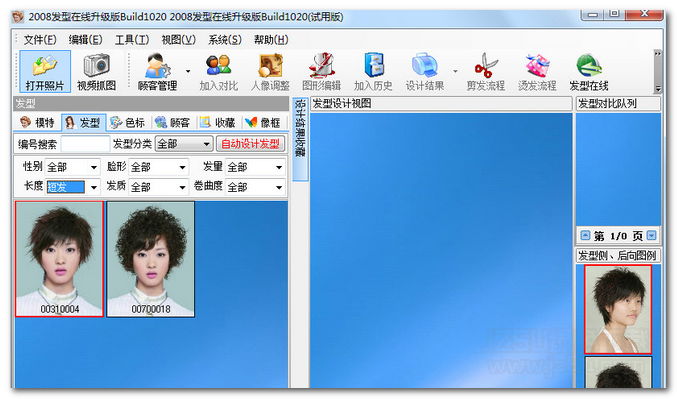Go to previous page in compare queue
Screen dimensions: 677x399
pos(585,235)
